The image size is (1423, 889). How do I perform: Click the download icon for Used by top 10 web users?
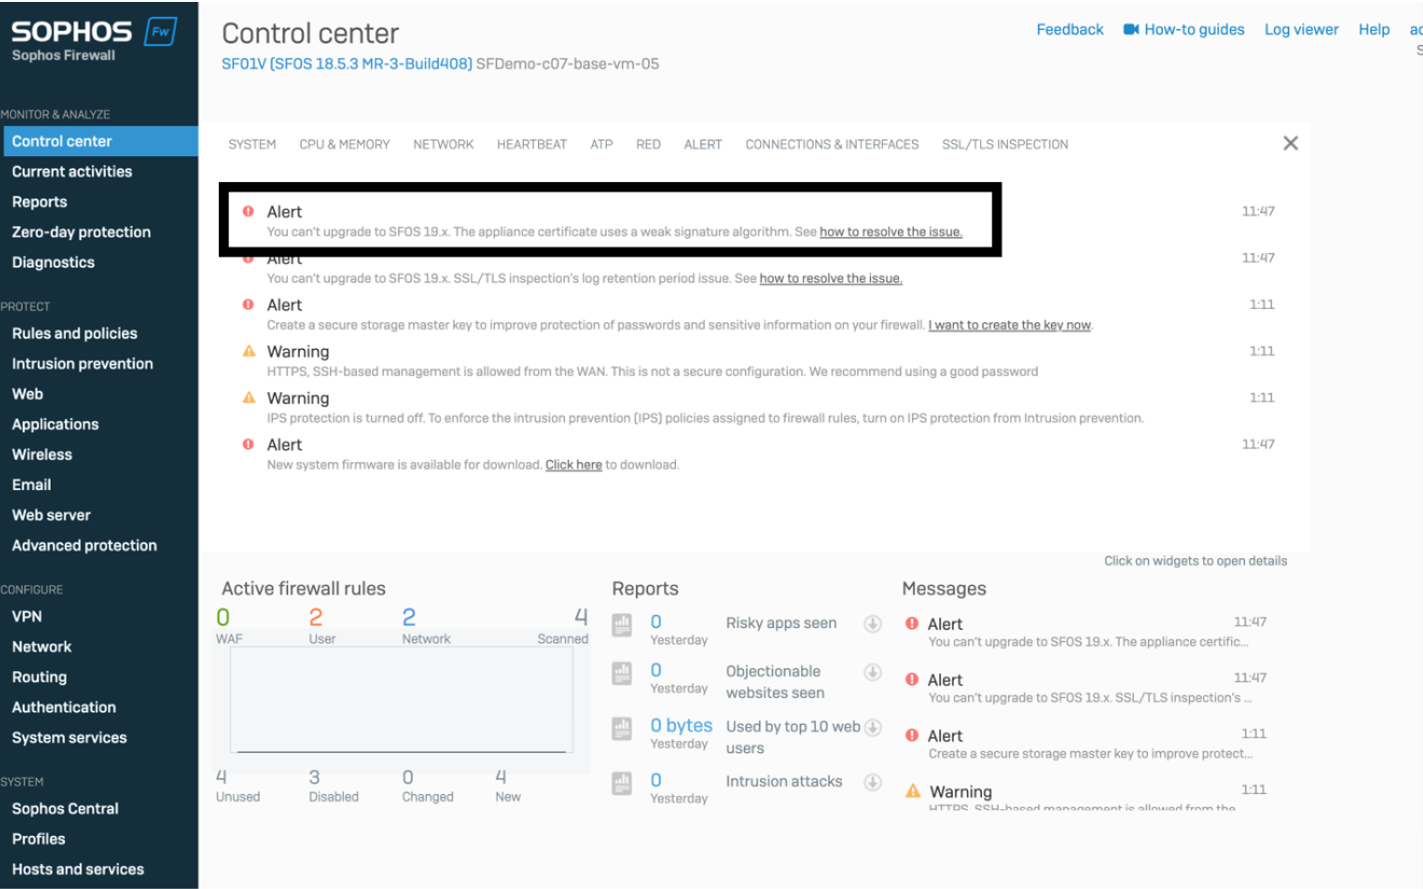[x=872, y=728]
